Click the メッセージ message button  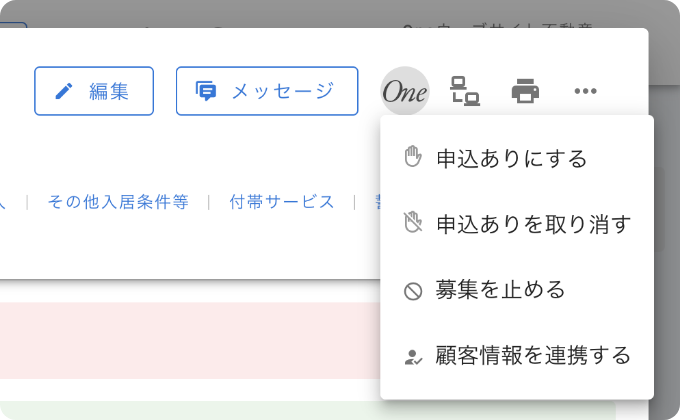click(267, 91)
